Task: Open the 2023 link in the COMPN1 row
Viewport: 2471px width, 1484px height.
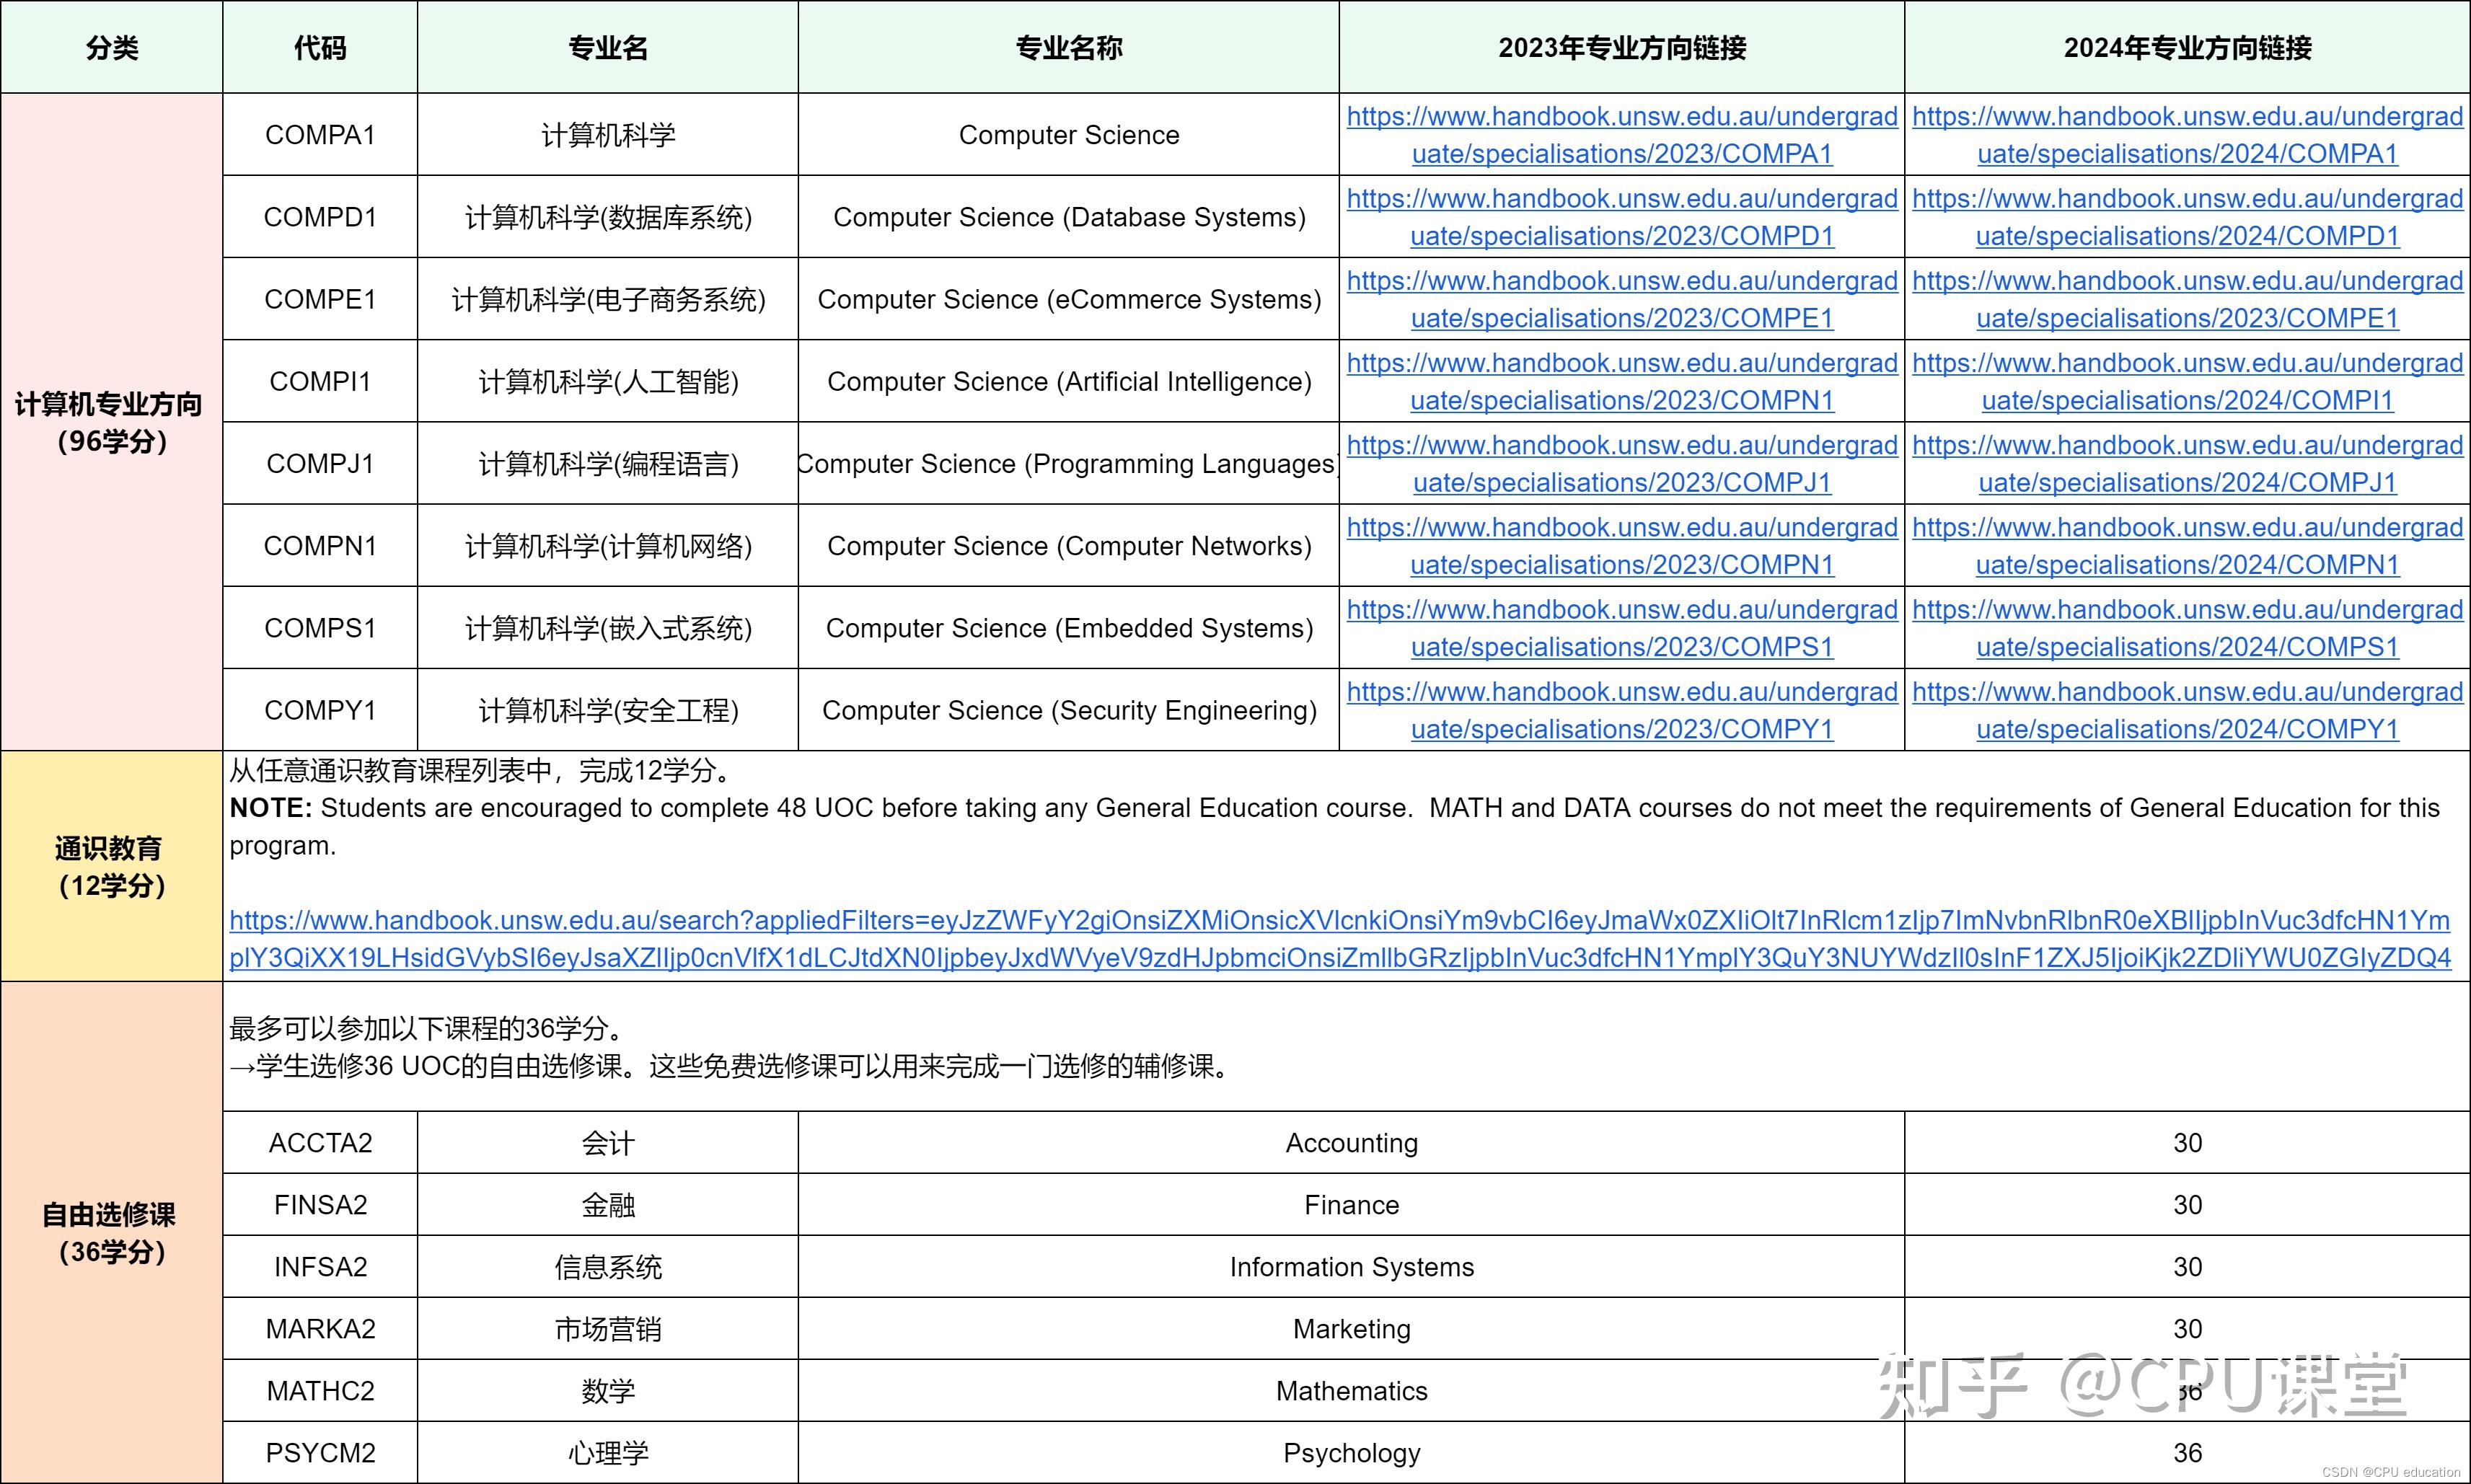Action: (1621, 545)
